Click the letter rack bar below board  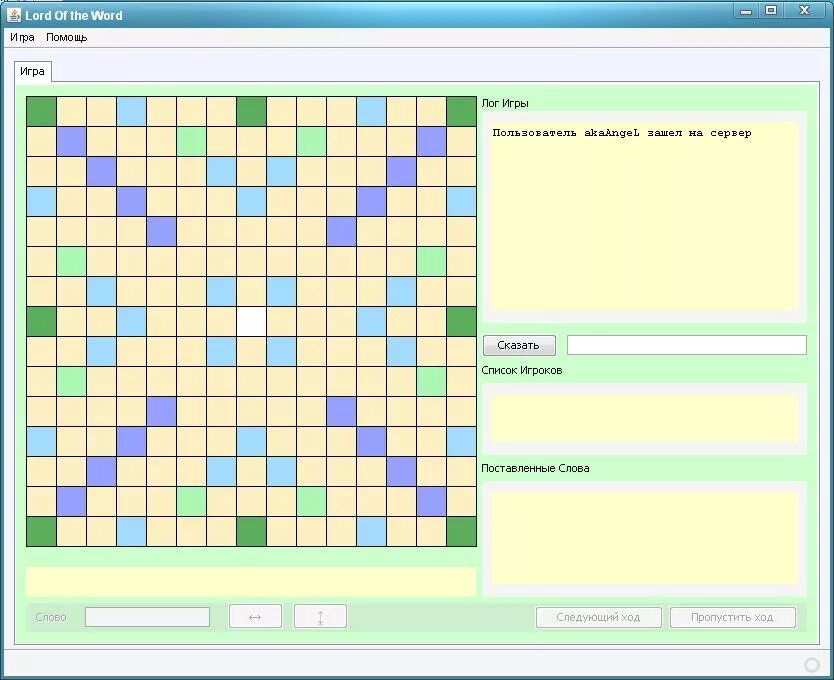click(x=251, y=582)
